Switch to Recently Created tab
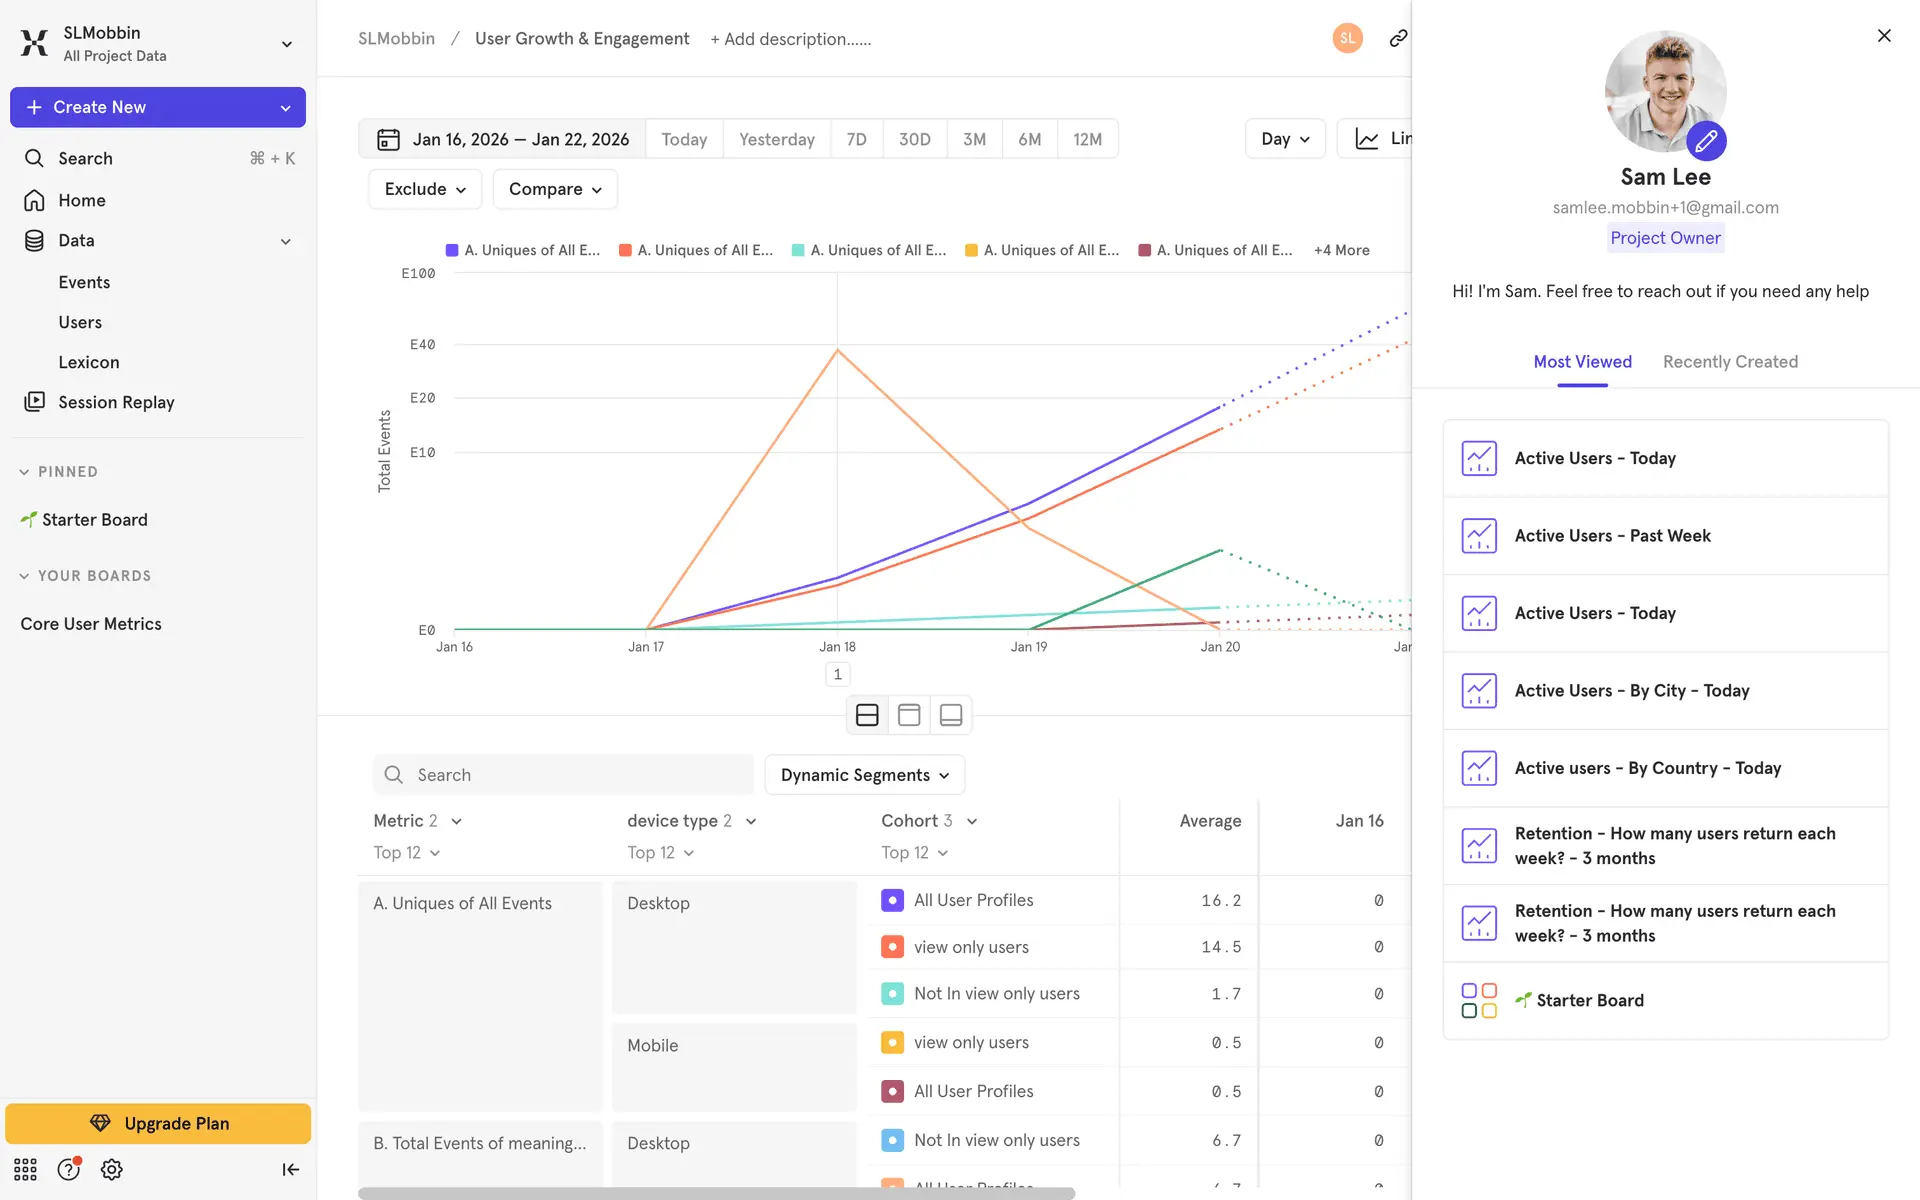This screenshot has width=1920, height=1200. (x=1729, y=362)
